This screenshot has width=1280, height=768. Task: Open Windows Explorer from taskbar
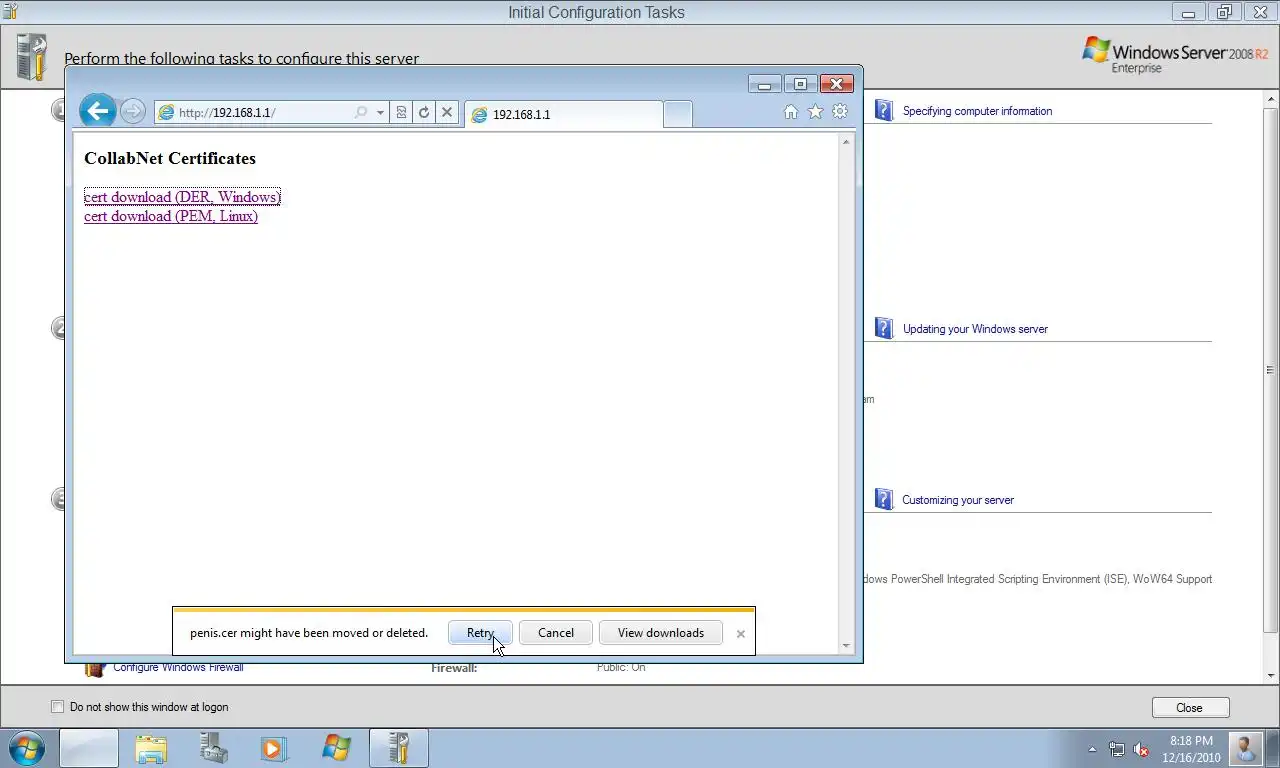point(151,748)
